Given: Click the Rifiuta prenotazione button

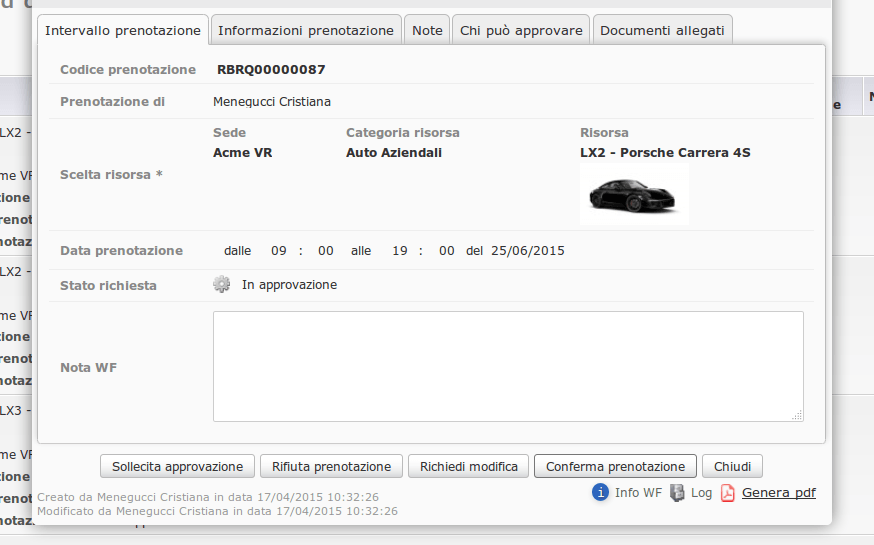Looking at the screenshot, I should [x=332, y=466].
